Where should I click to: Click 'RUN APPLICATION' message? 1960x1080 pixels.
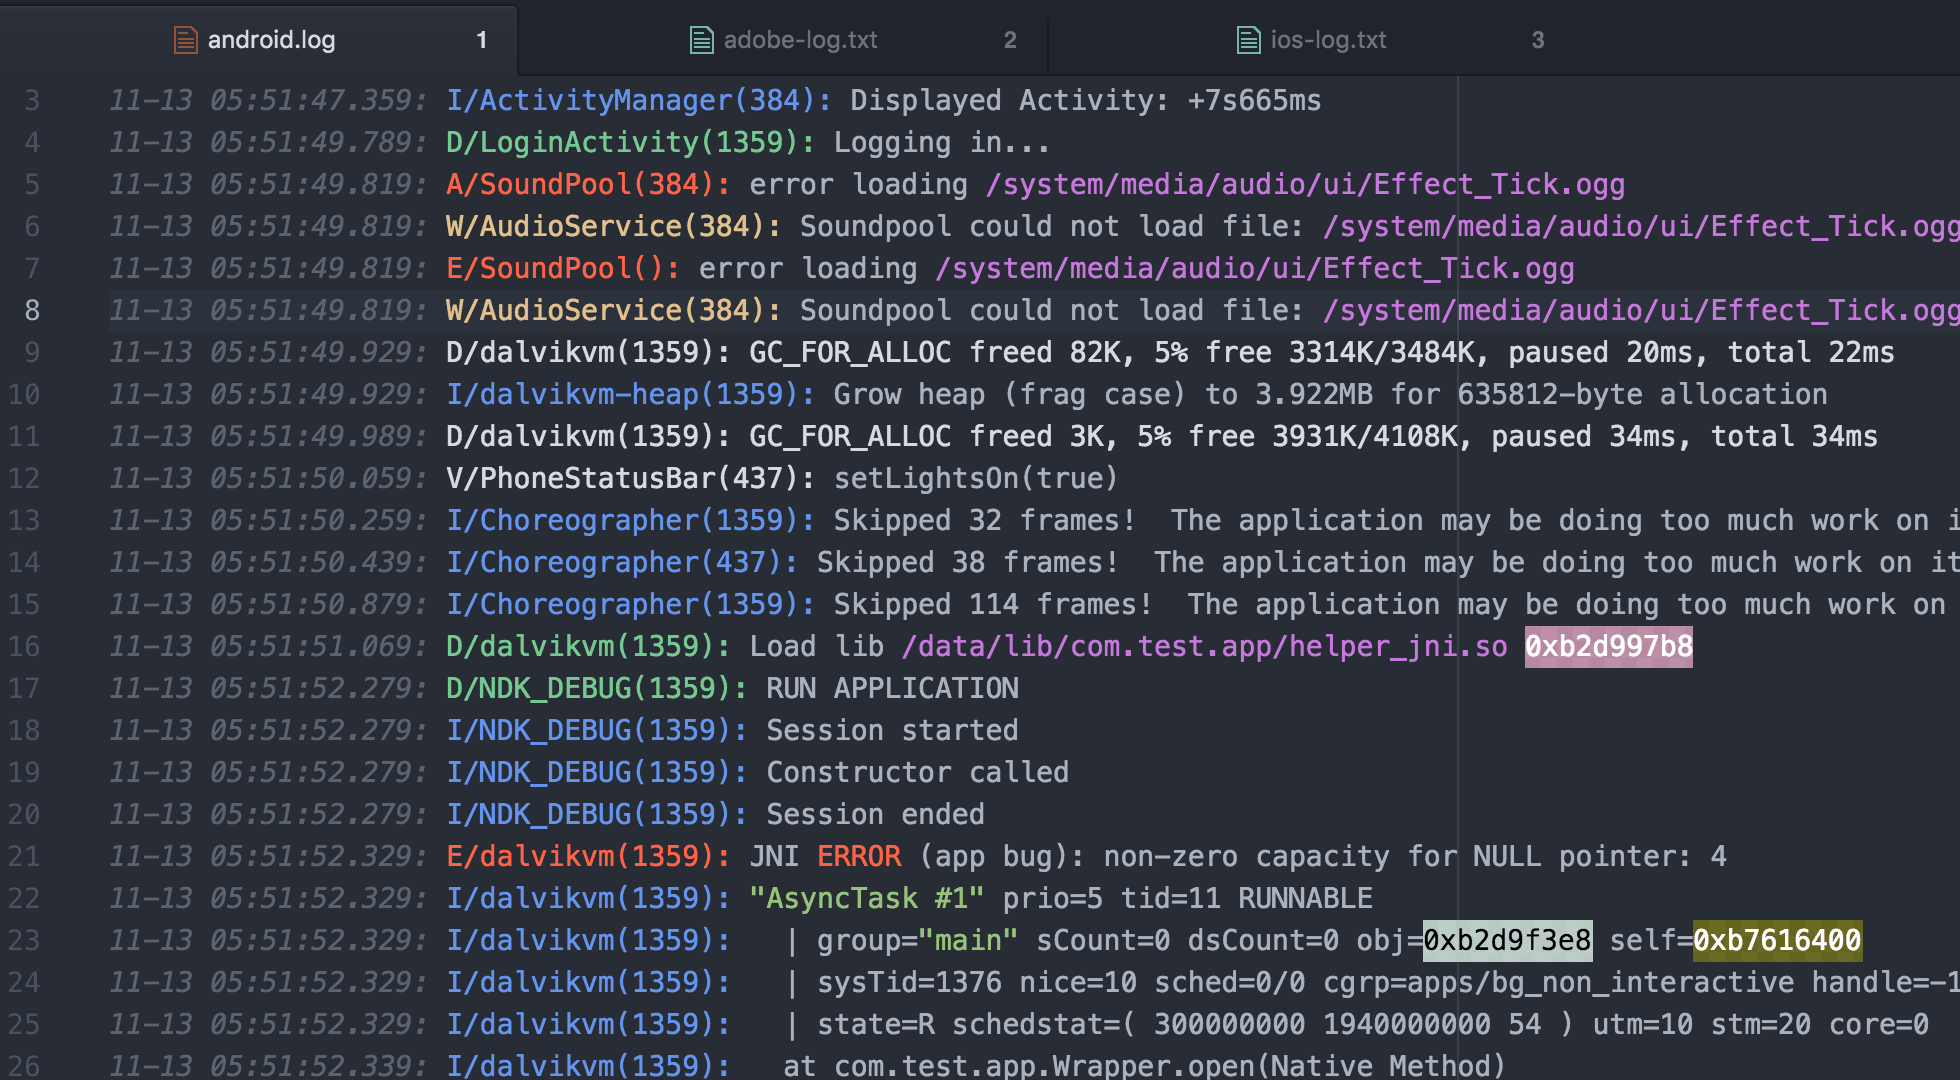[x=892, y=688]
